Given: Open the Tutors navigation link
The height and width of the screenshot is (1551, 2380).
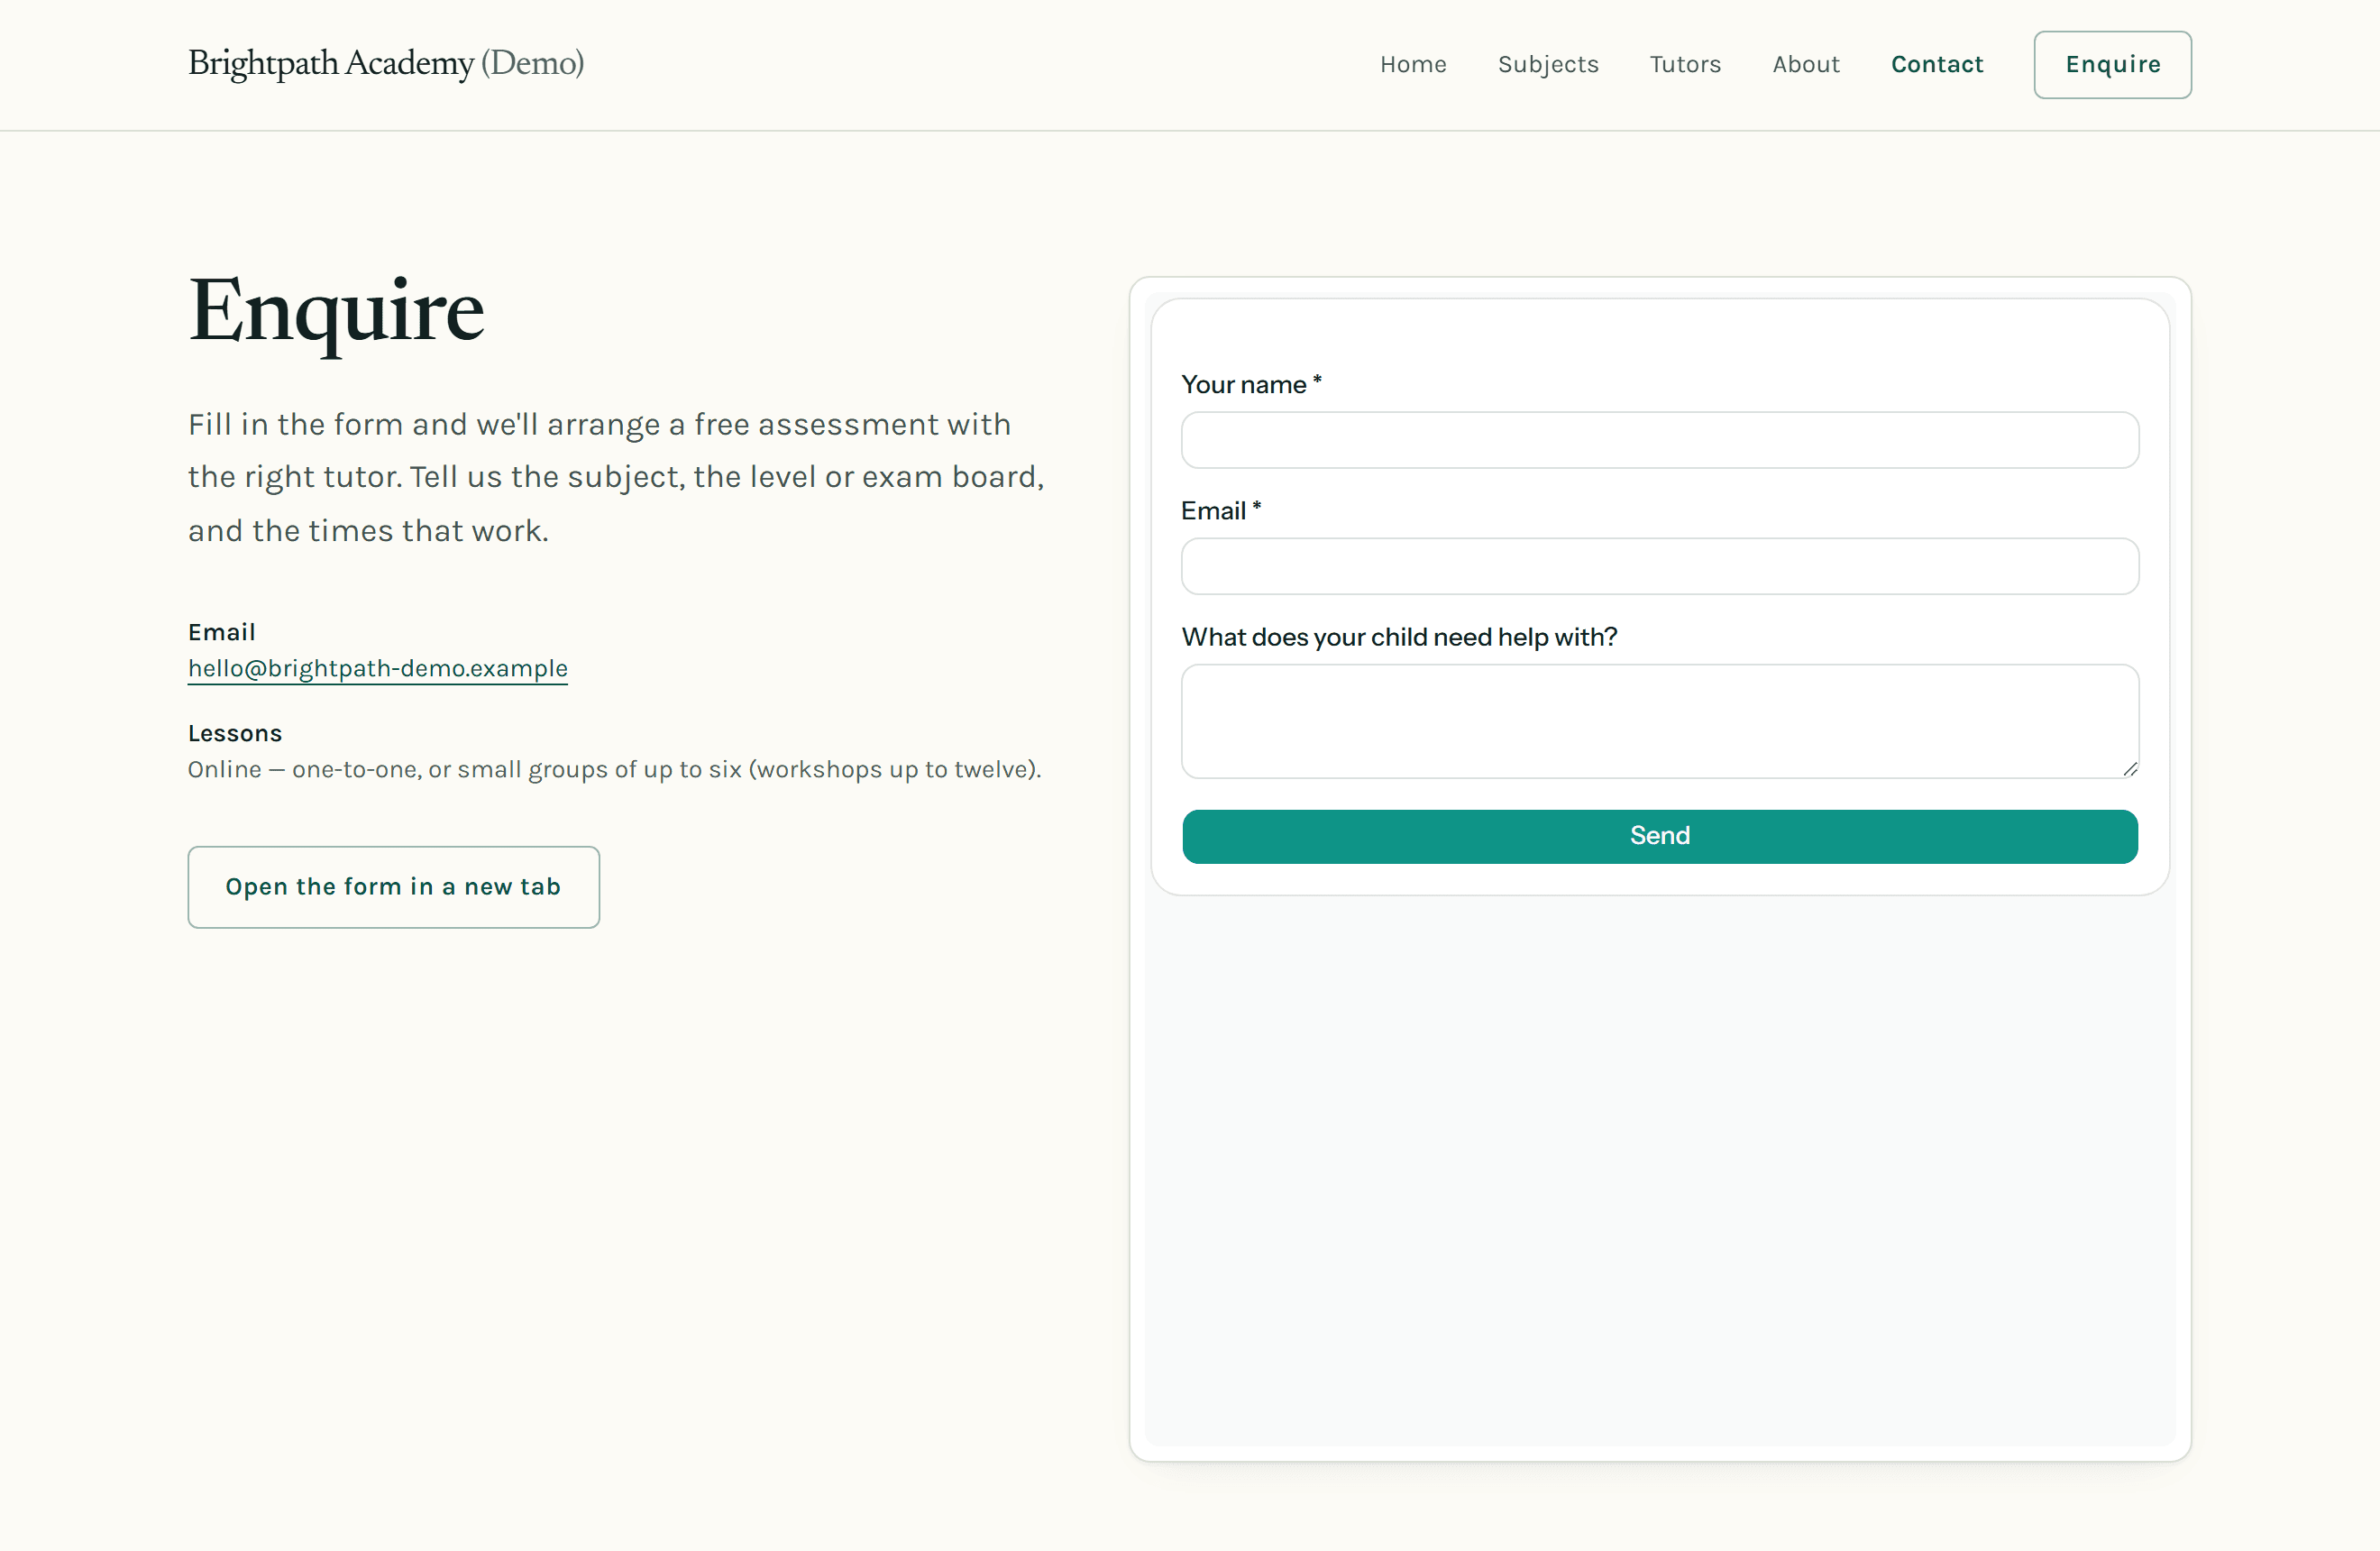Looking at the screenshot, I should click(x=1685, y=64).
